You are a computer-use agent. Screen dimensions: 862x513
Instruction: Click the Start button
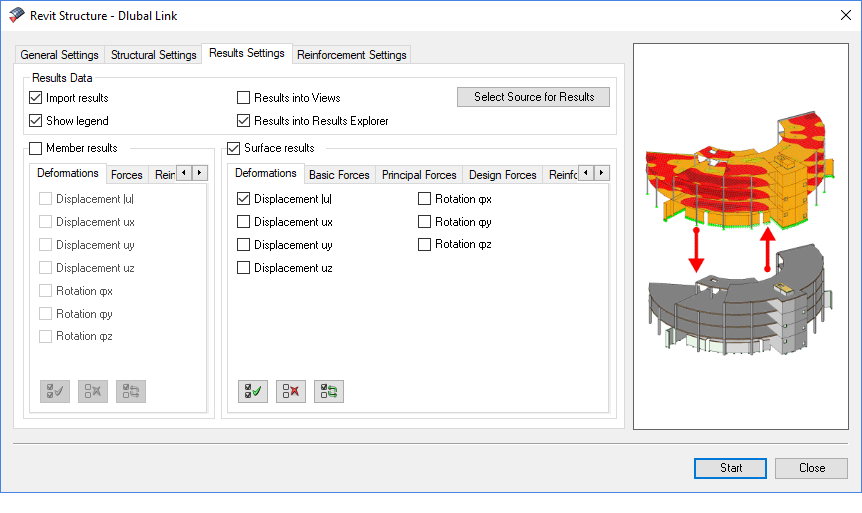point(730,468)
